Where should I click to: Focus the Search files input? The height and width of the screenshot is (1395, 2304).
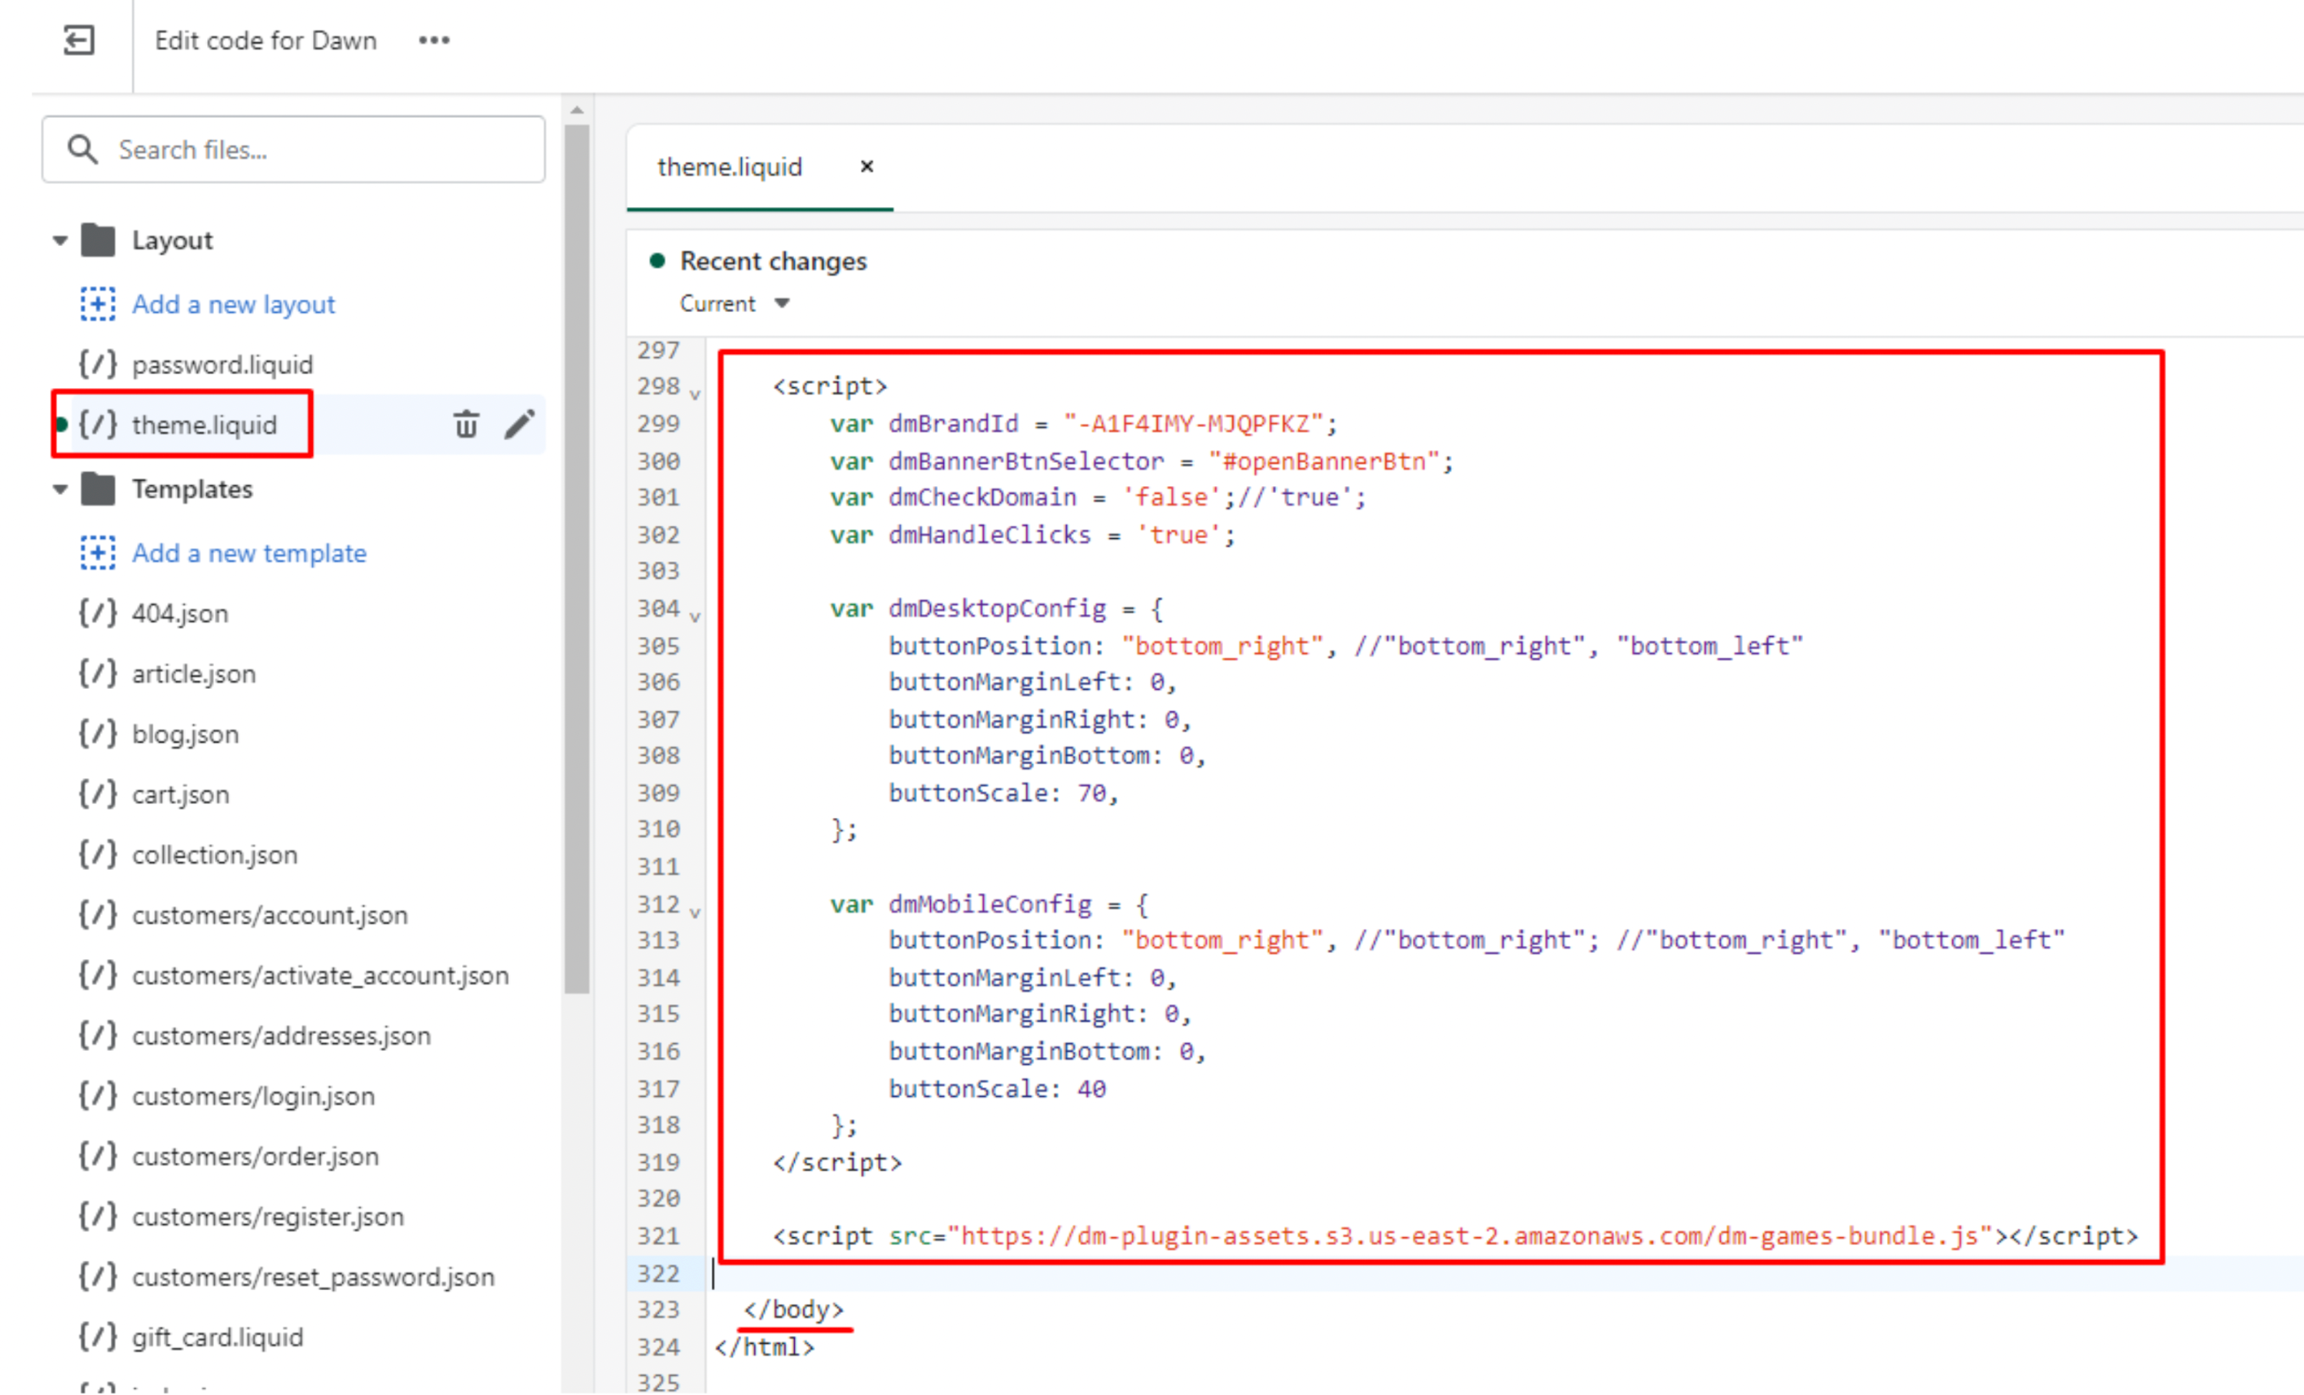tap(294, 149)
